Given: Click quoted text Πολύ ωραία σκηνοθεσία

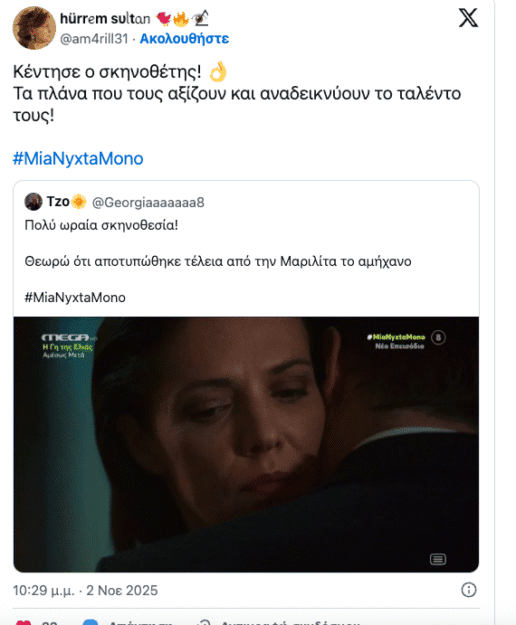Looking at the screenshot, I should [101, 225].
